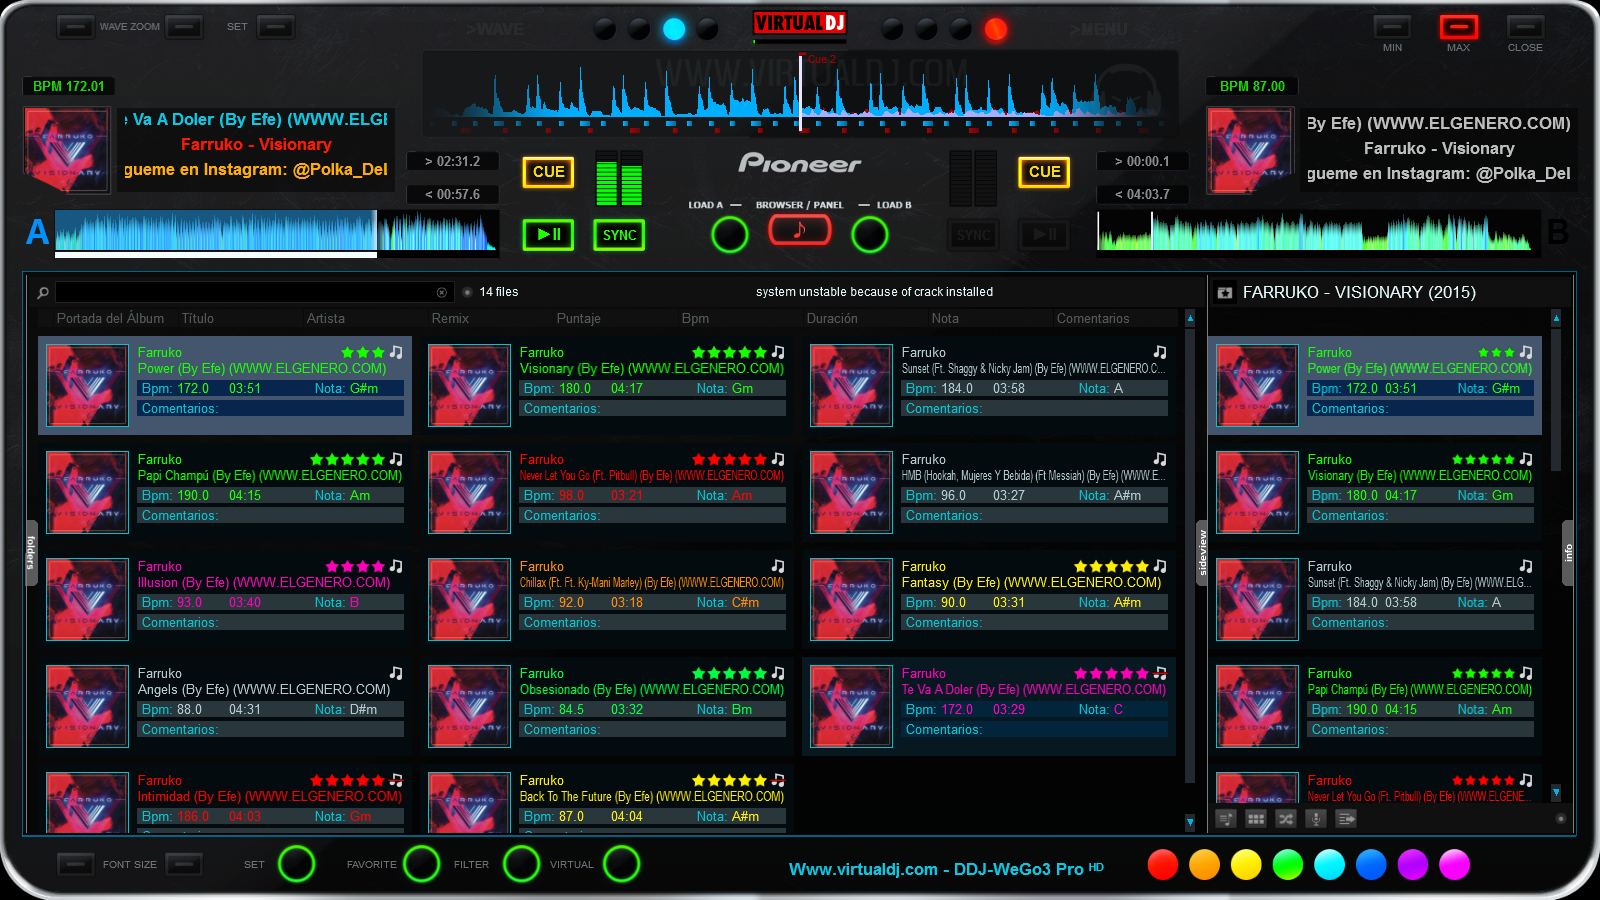The width and height of the screenshot is (1600, 900).
Task: Select the yellow color circle at bottom
Action: click(1246, 865)
